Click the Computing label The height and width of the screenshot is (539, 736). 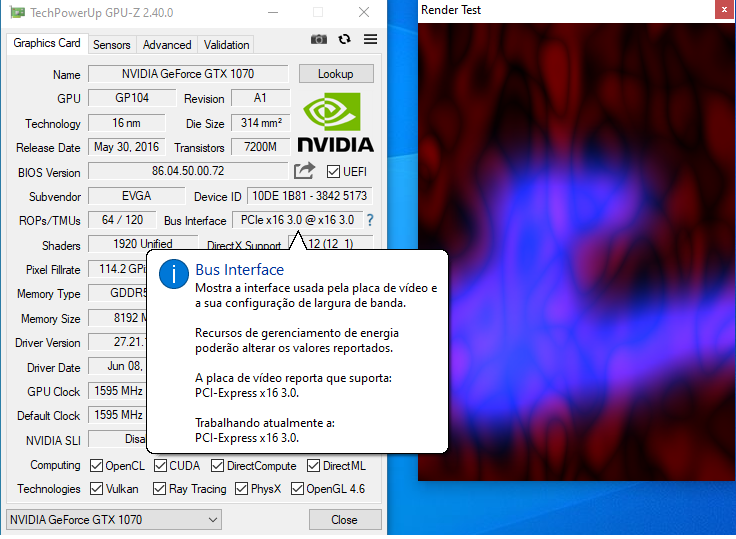click(x=55, y=465)
